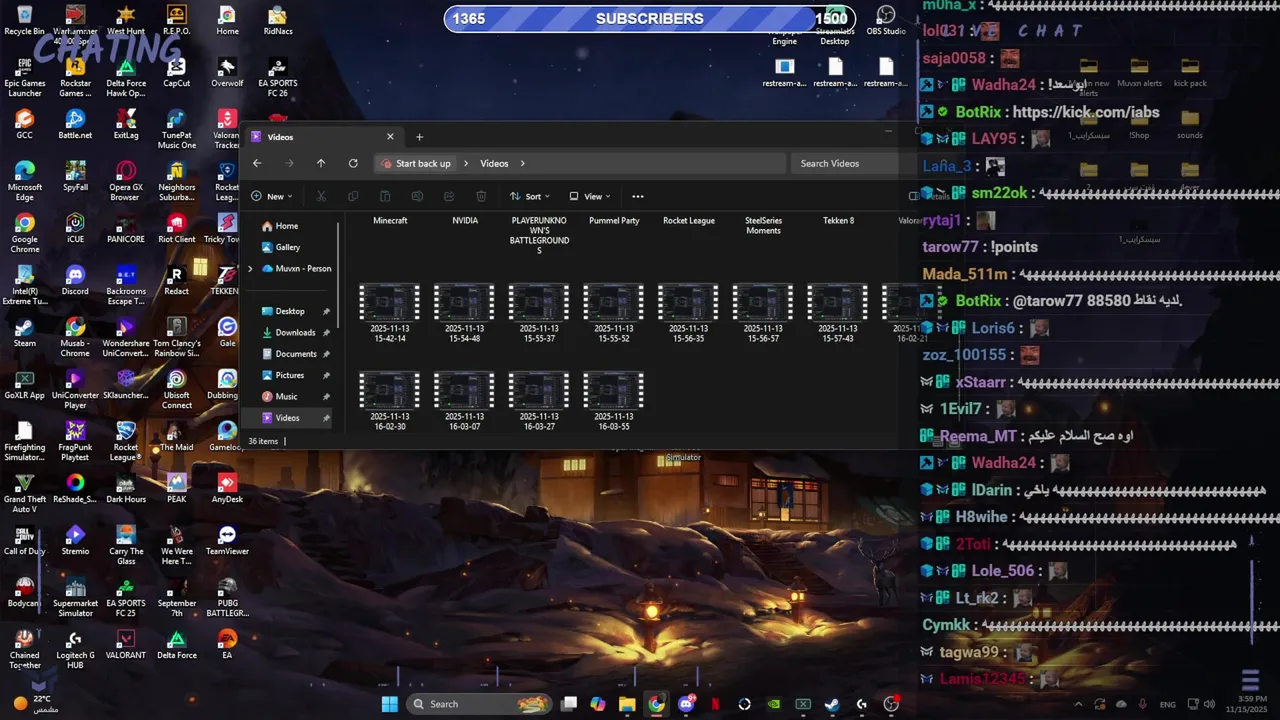Open Discord from the taskbar

pos(686,704)
